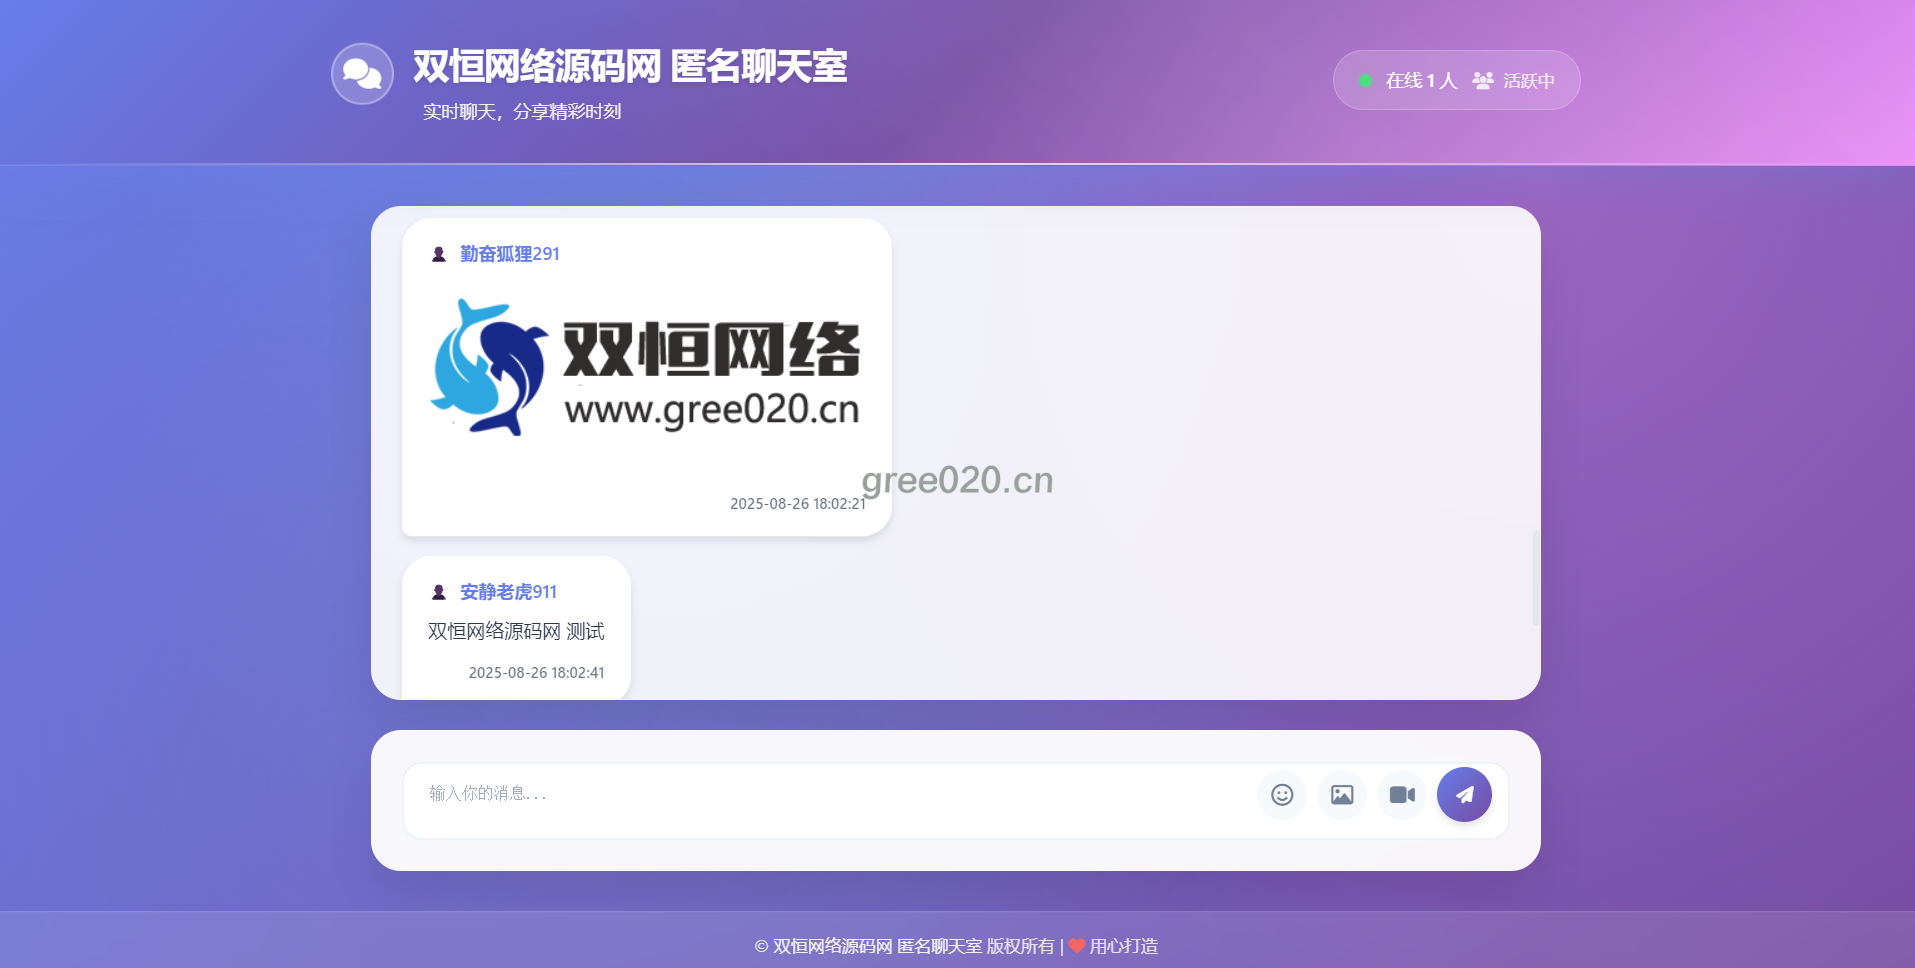Click the video camera upload icon
Image resolution: width=1915 pixels, height=968 pixels.
[x=1402, y=795]
